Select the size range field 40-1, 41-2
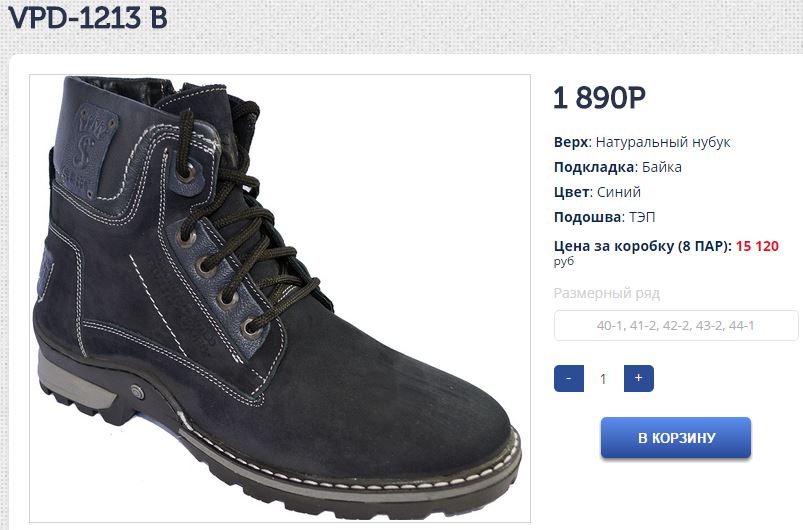Image resolution: width=803 pixels, height=530 pixels. tap(676, 326)
